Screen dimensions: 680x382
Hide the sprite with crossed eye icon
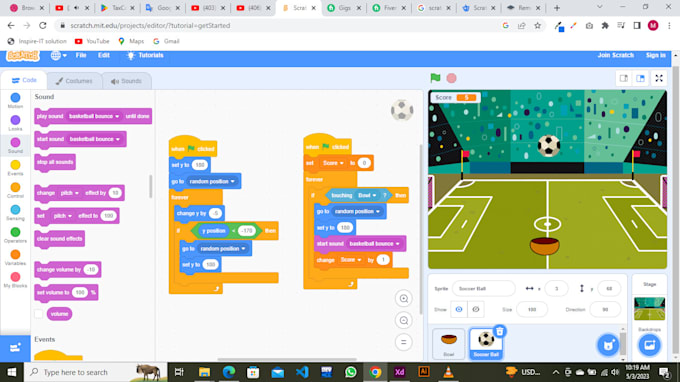[x=476, y=309]
